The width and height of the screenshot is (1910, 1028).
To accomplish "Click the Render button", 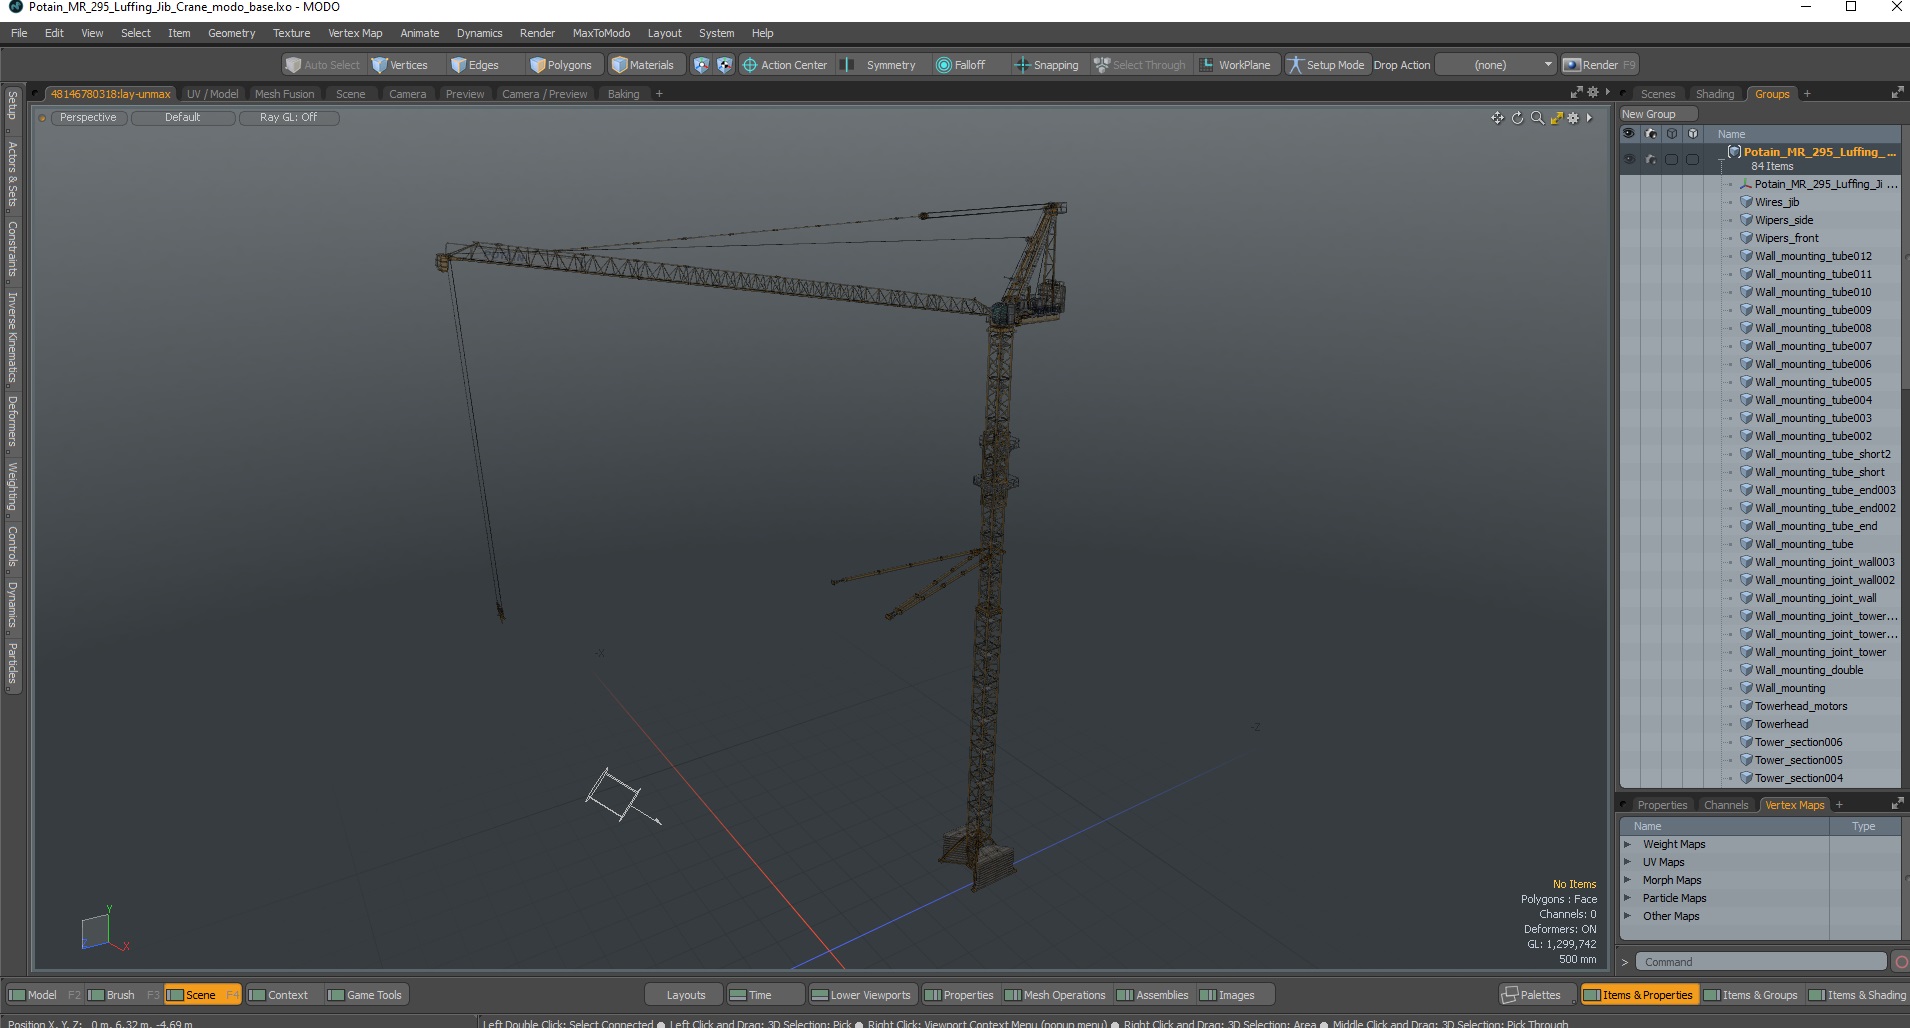I will (1599, 65).
